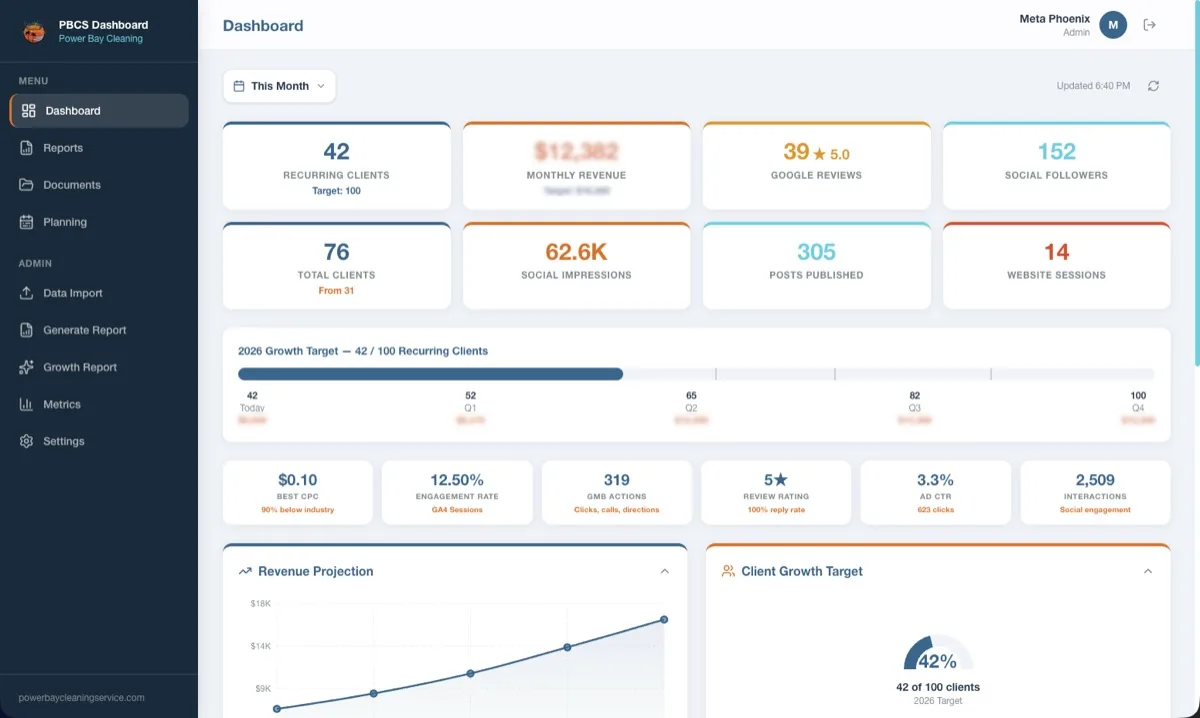Click the PBCS Dashboard logo icon

point(34,32)
